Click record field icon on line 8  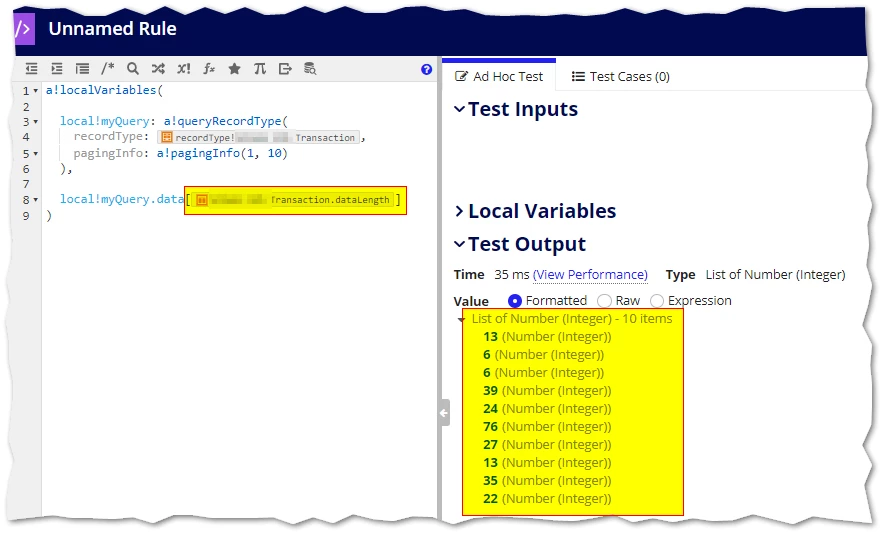click(x=201, y=200)
